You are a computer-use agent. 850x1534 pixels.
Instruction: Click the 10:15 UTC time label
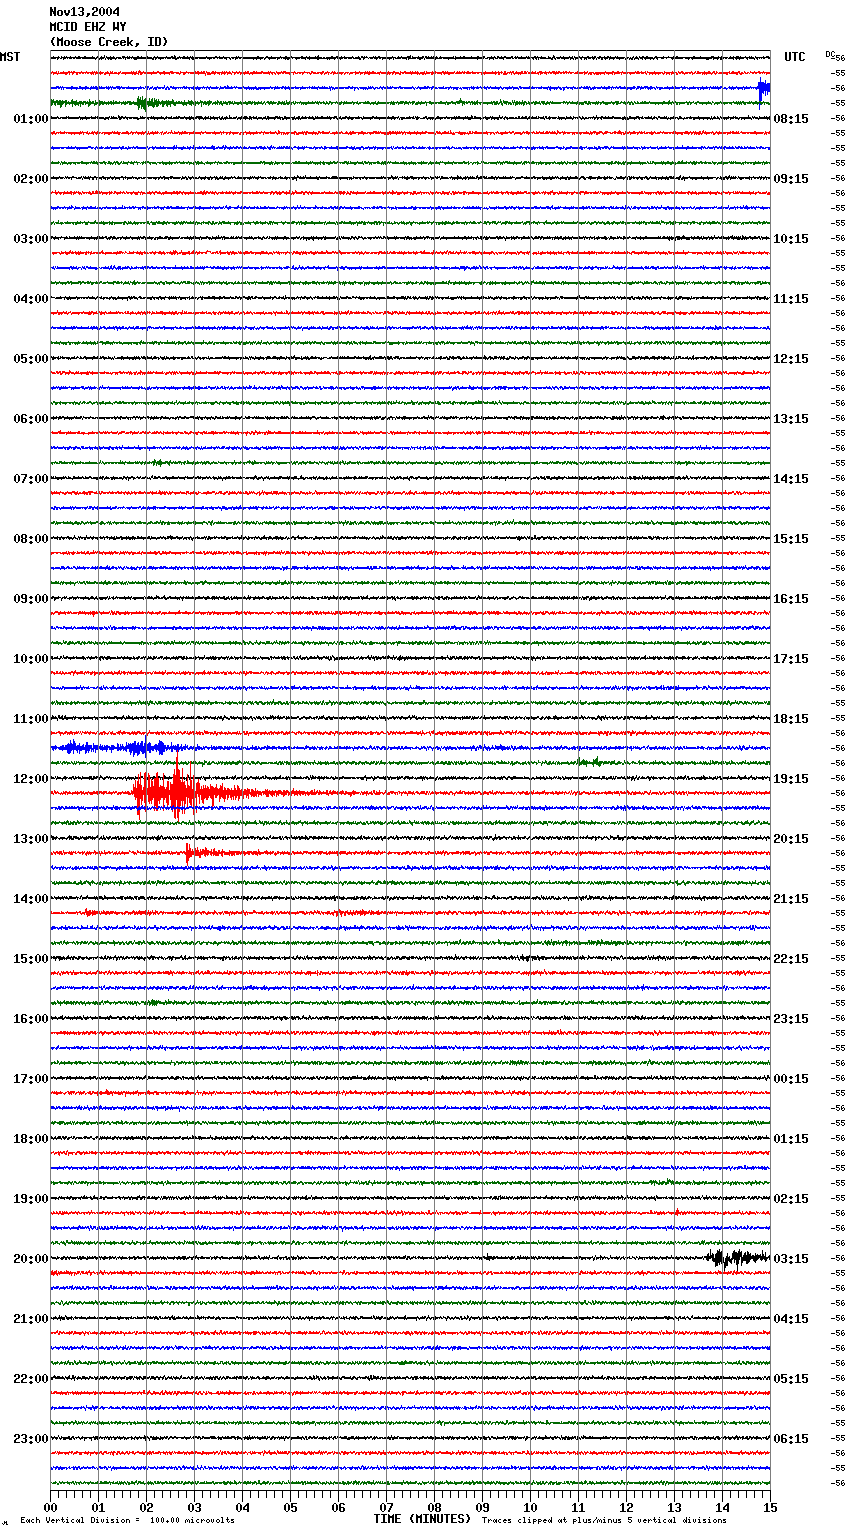[x=791, y=239]
